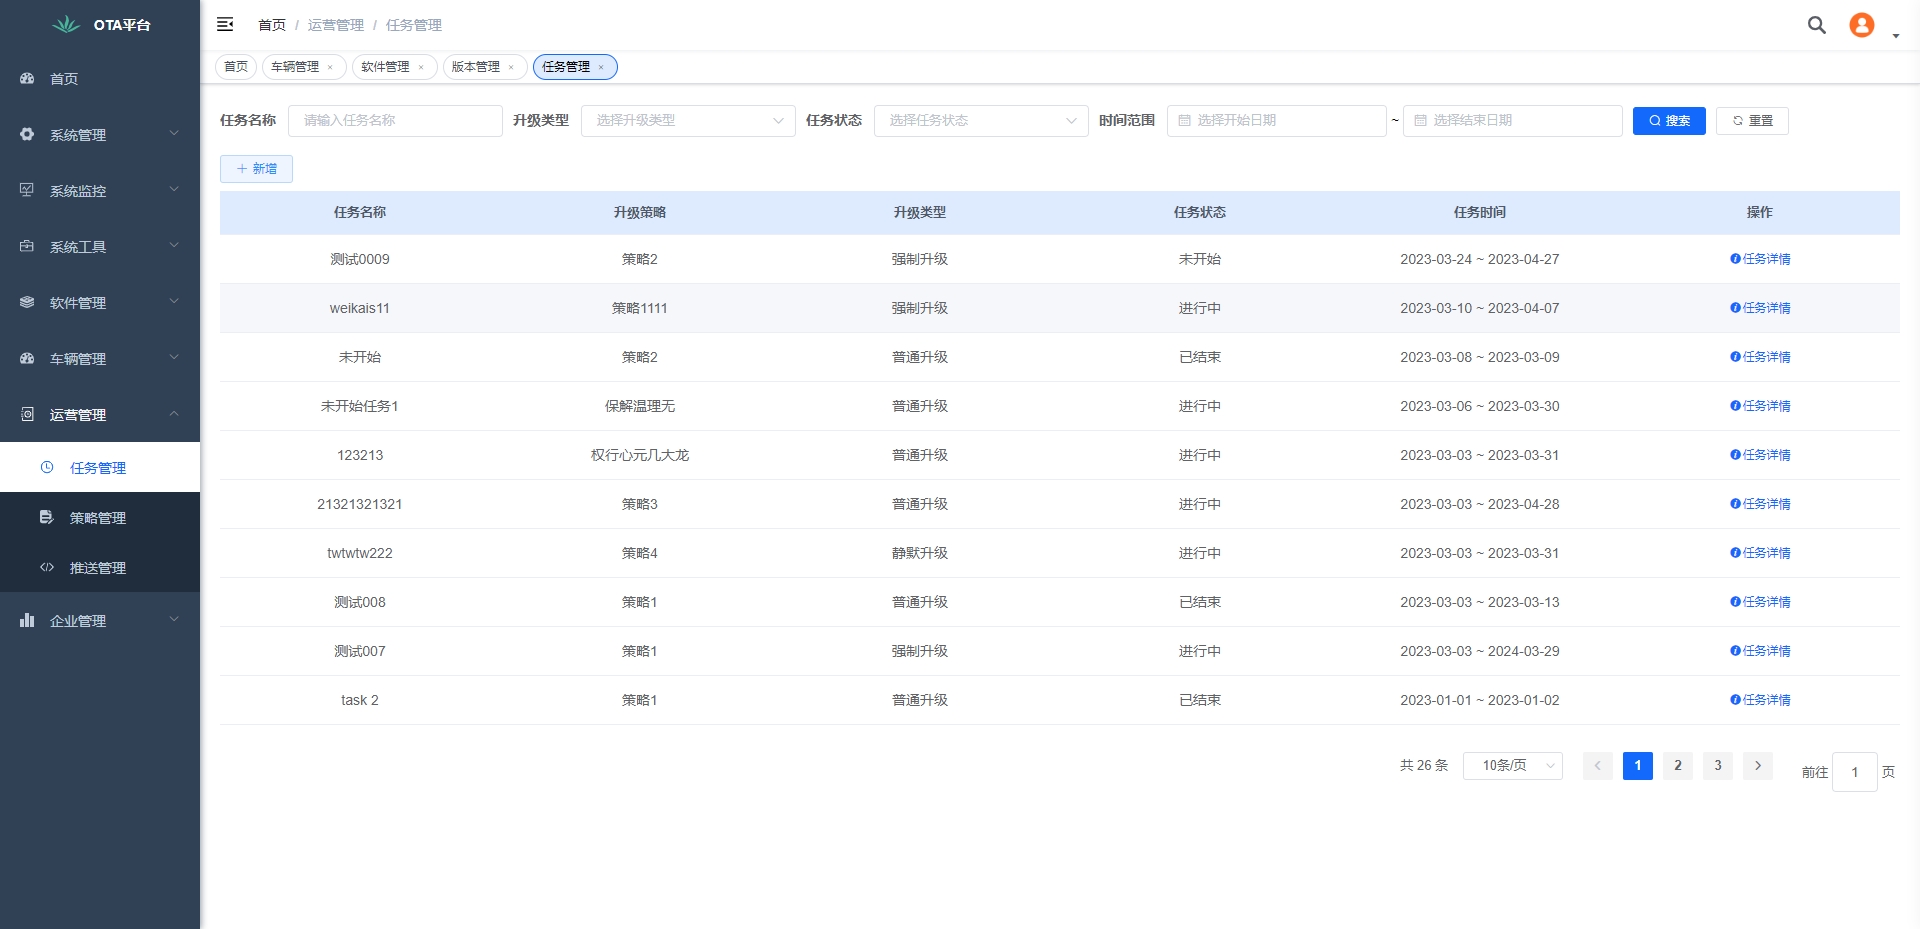Close the 版本管理 tab with its x

click(x=511, y=67)
